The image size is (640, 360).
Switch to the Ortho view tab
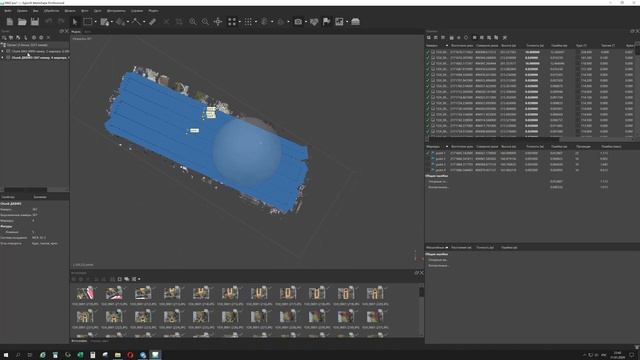point(87,31)
